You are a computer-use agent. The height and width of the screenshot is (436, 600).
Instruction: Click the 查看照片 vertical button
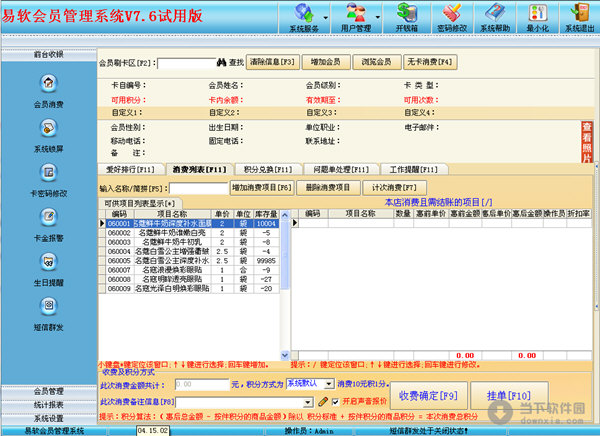point(587,142)
